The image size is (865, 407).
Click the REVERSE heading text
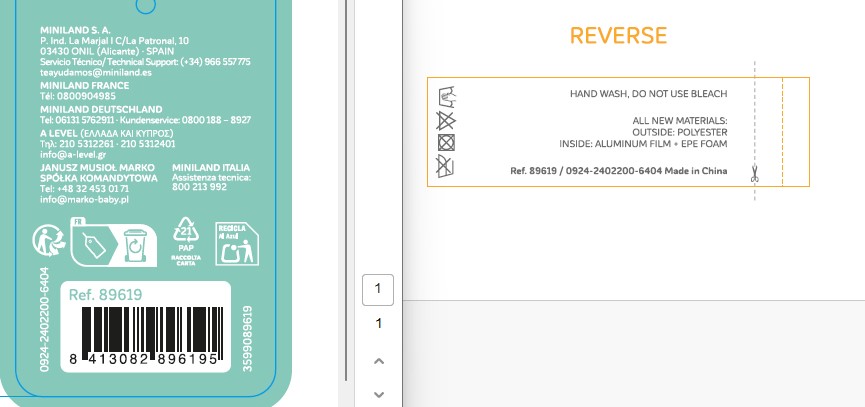point(617,36)
